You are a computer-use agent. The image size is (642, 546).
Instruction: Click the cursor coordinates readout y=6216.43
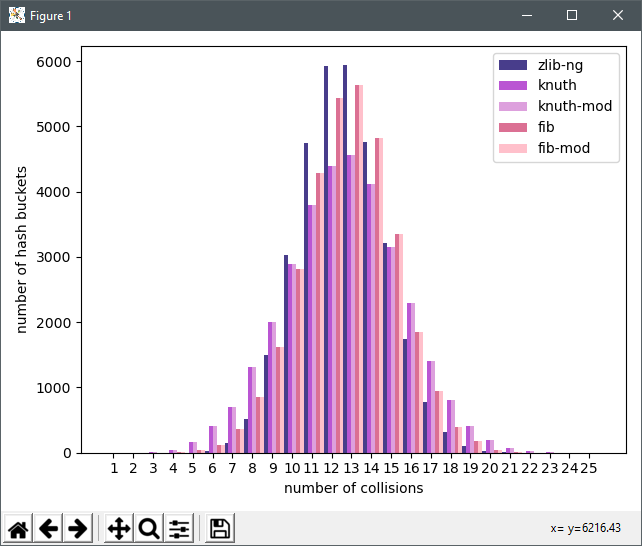click(585, 528)
